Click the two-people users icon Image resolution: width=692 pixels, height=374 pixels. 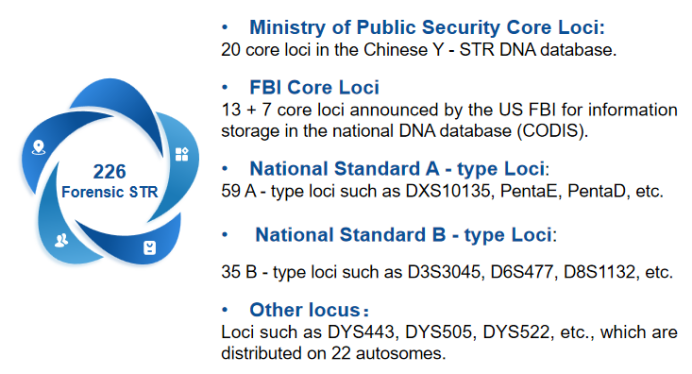pyautogui.click(x=61, y=240)
